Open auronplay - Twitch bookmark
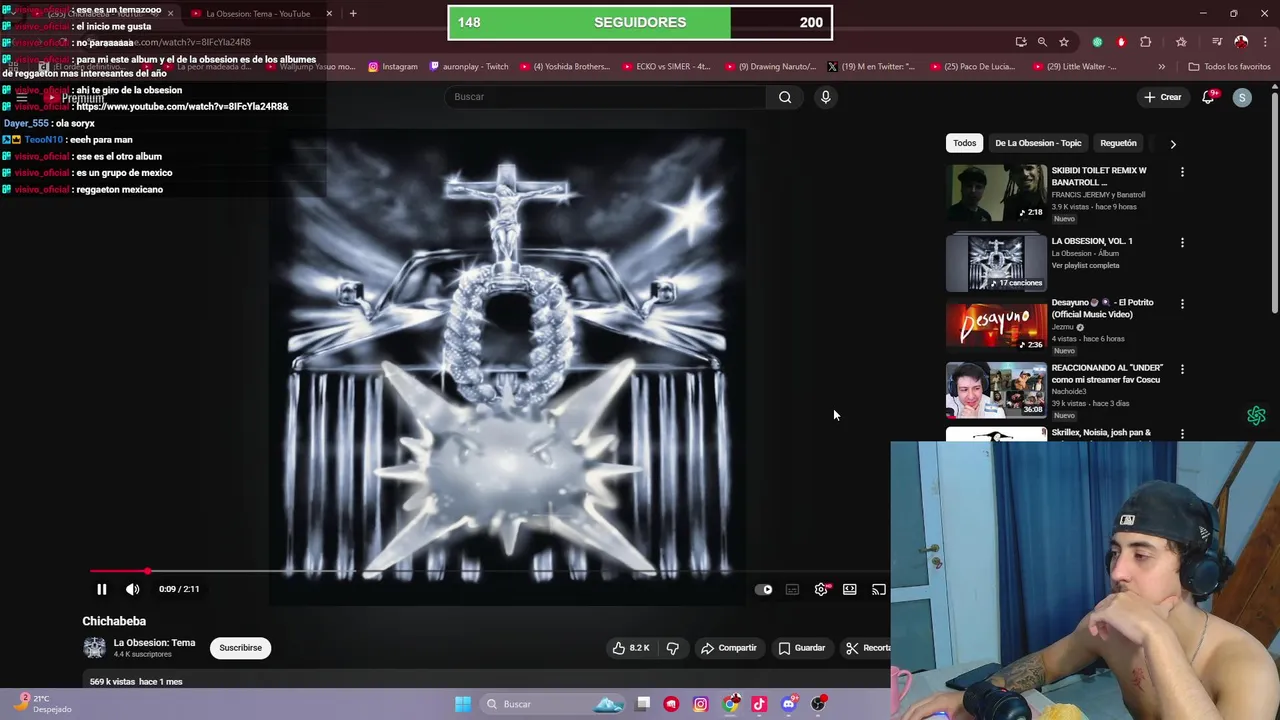The width and height of the screenshot is (1280, 720). pos(468,67)
